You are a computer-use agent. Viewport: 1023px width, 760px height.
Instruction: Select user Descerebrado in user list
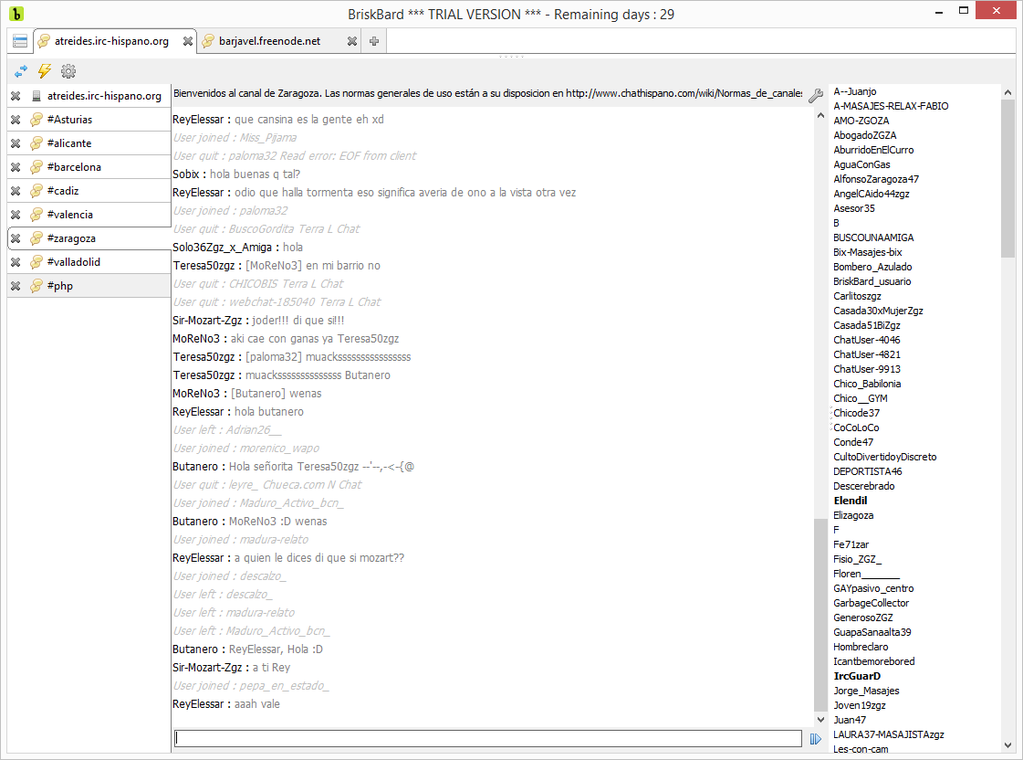864,486
